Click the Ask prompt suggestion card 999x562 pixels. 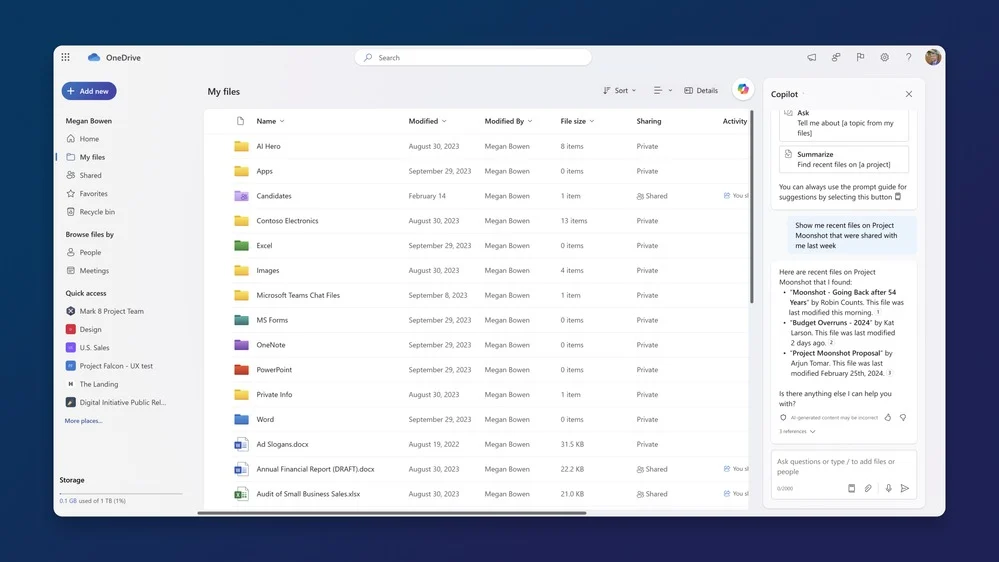point(844,124)
